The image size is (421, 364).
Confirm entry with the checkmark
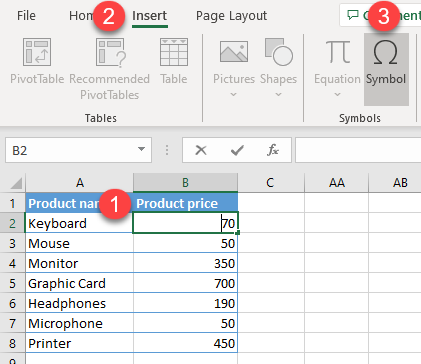(237, 150)
